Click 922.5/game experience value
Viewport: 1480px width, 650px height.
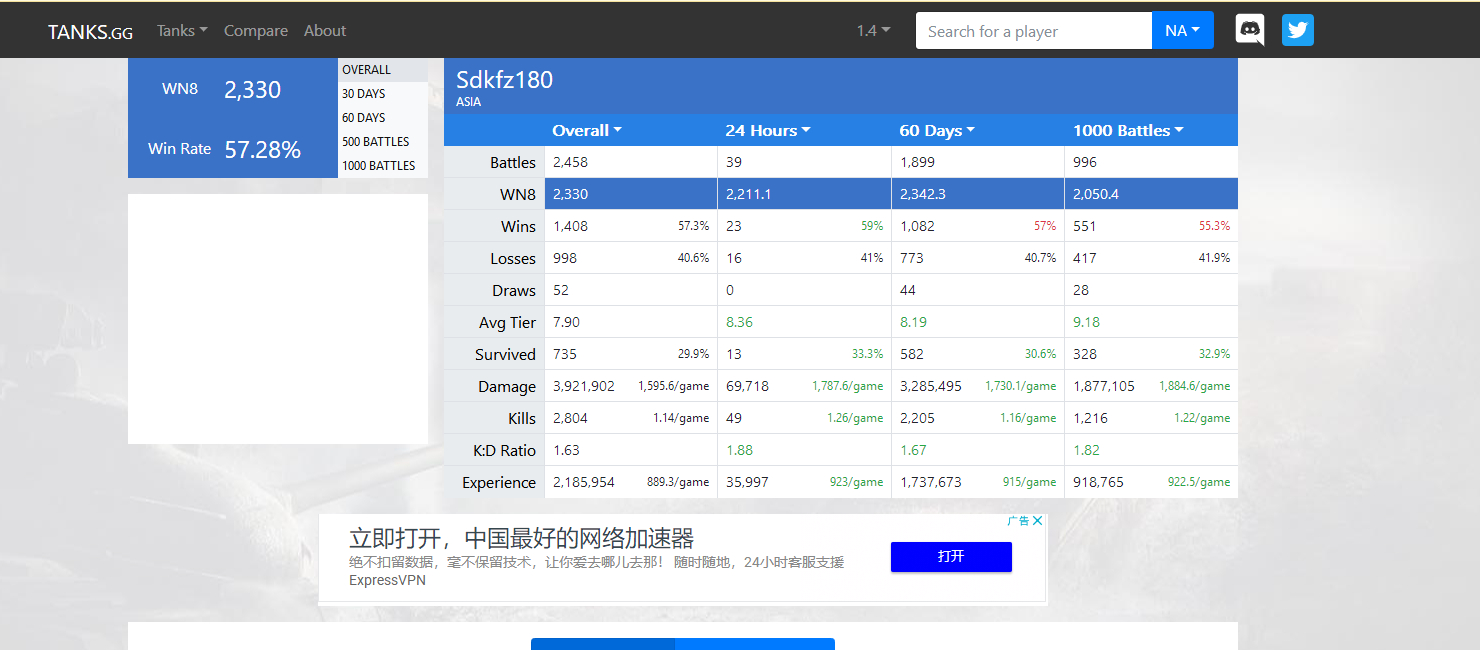point(1199,483)
